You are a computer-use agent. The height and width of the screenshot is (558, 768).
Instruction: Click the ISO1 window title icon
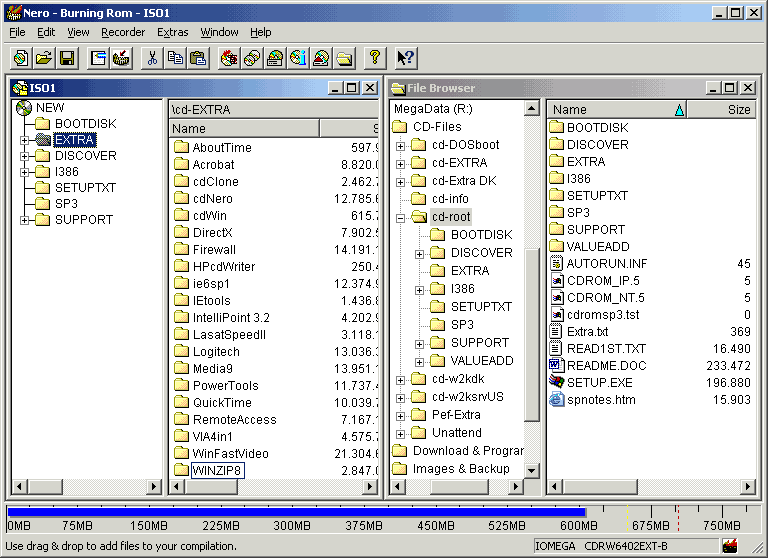20,88
